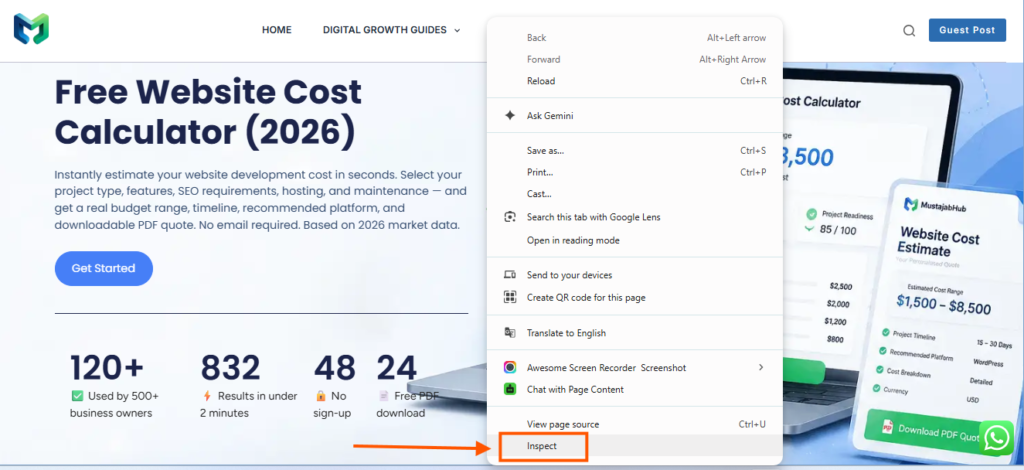Image resolution: width=1024 pixels, height=470 pixels.
Task: Click the Awesome Screen Recorder extension icon
Action: (510, 368)
